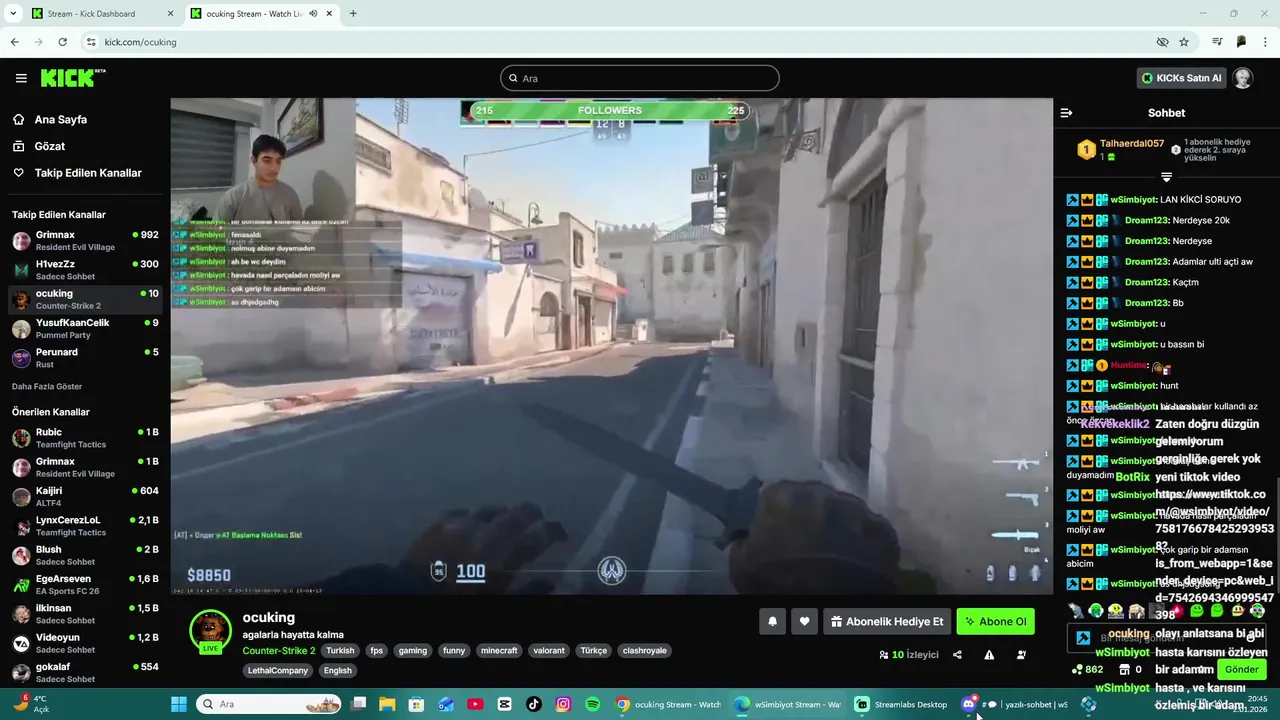Screen dimensions: 1280x720
Task: Open Rubic recommended channel
Action: [x=85, y=438]
